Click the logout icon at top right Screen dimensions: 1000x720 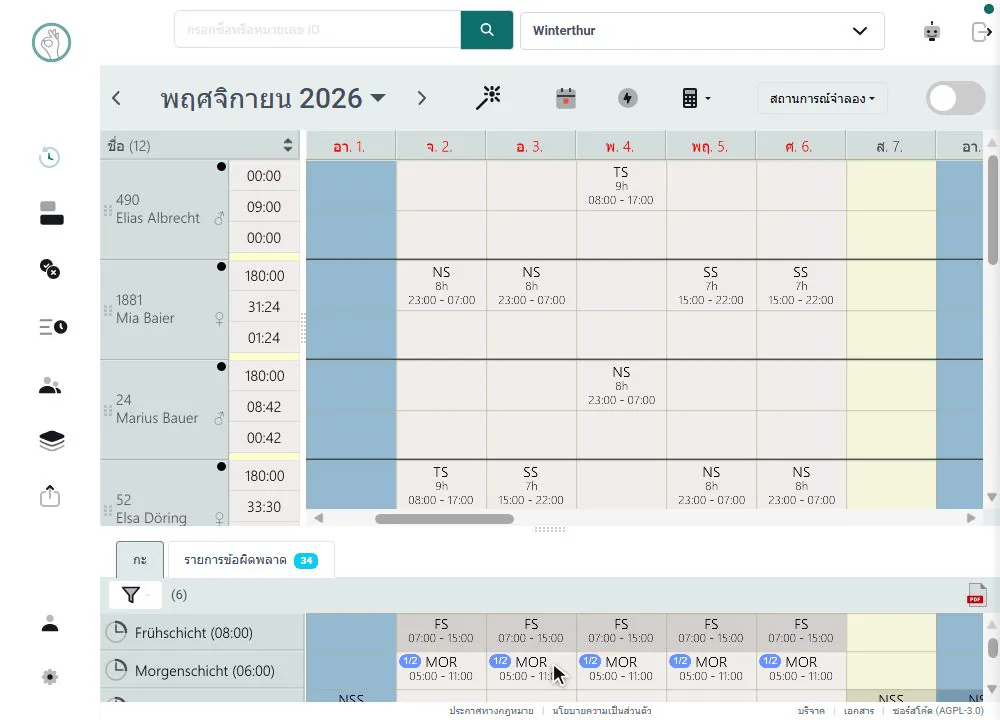coord(982,31)
